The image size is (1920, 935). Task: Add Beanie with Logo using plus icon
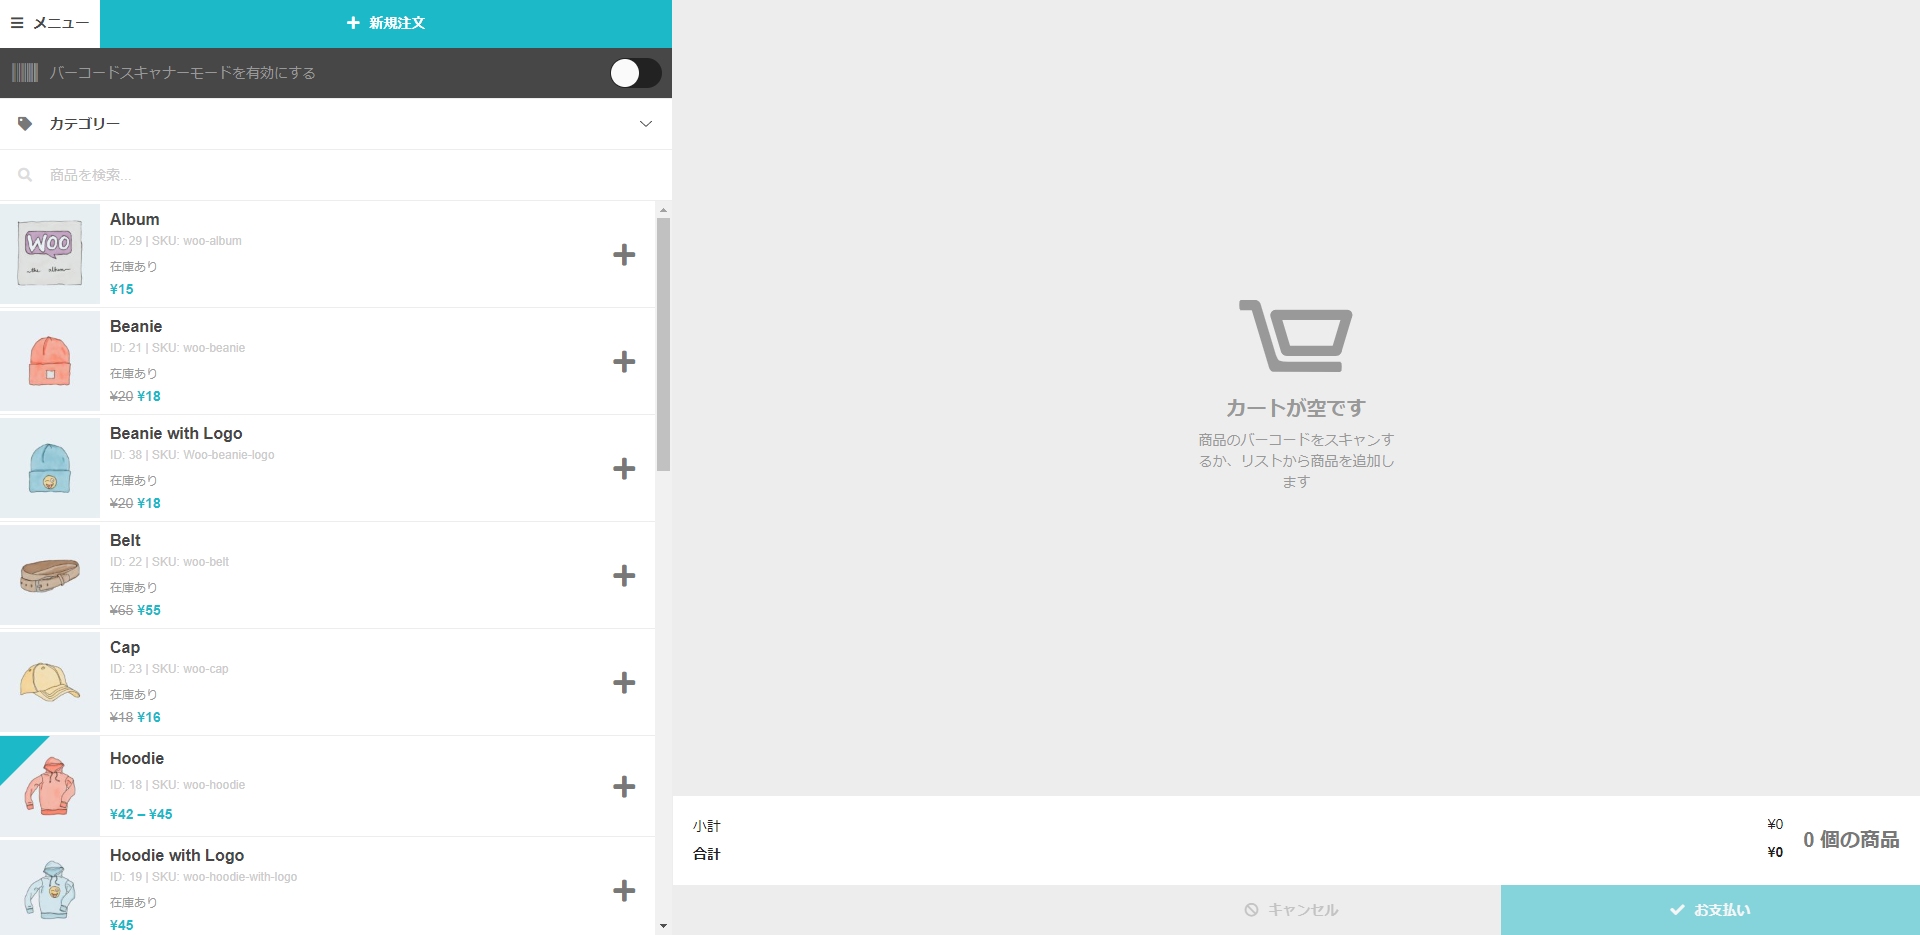click(x=624, y=469)
